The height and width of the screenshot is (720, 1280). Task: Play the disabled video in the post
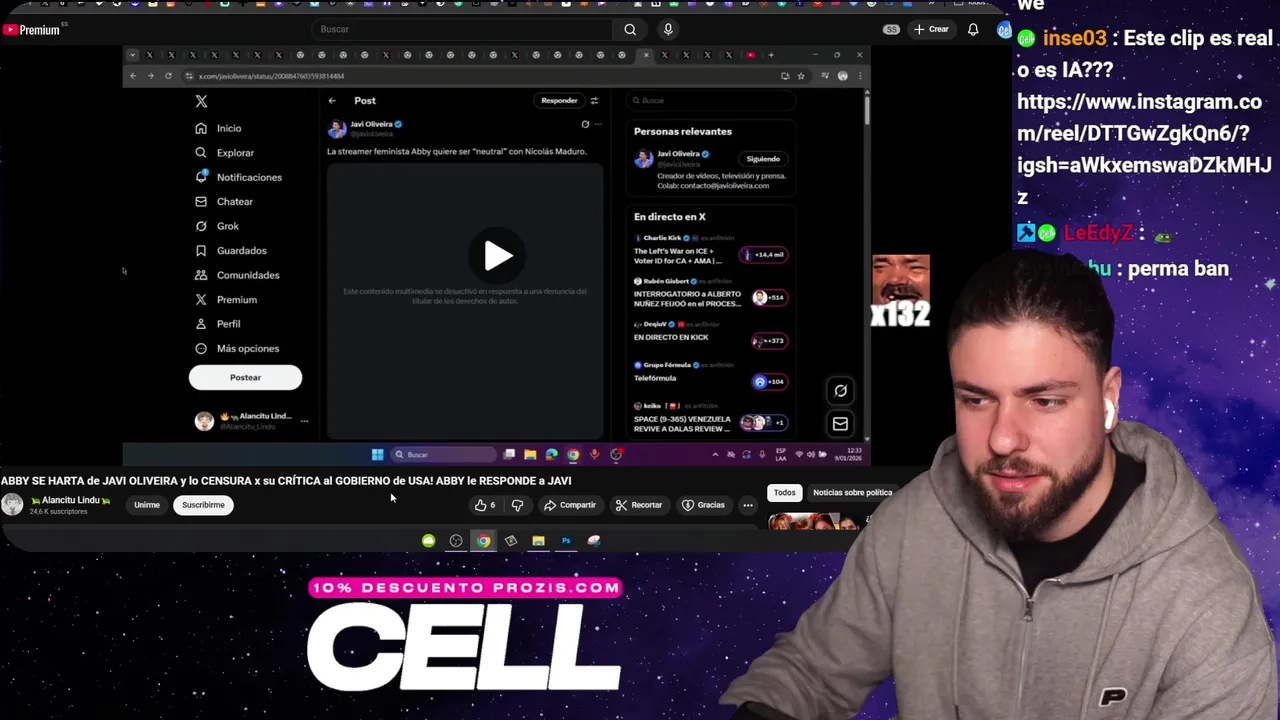click(498, 256)
